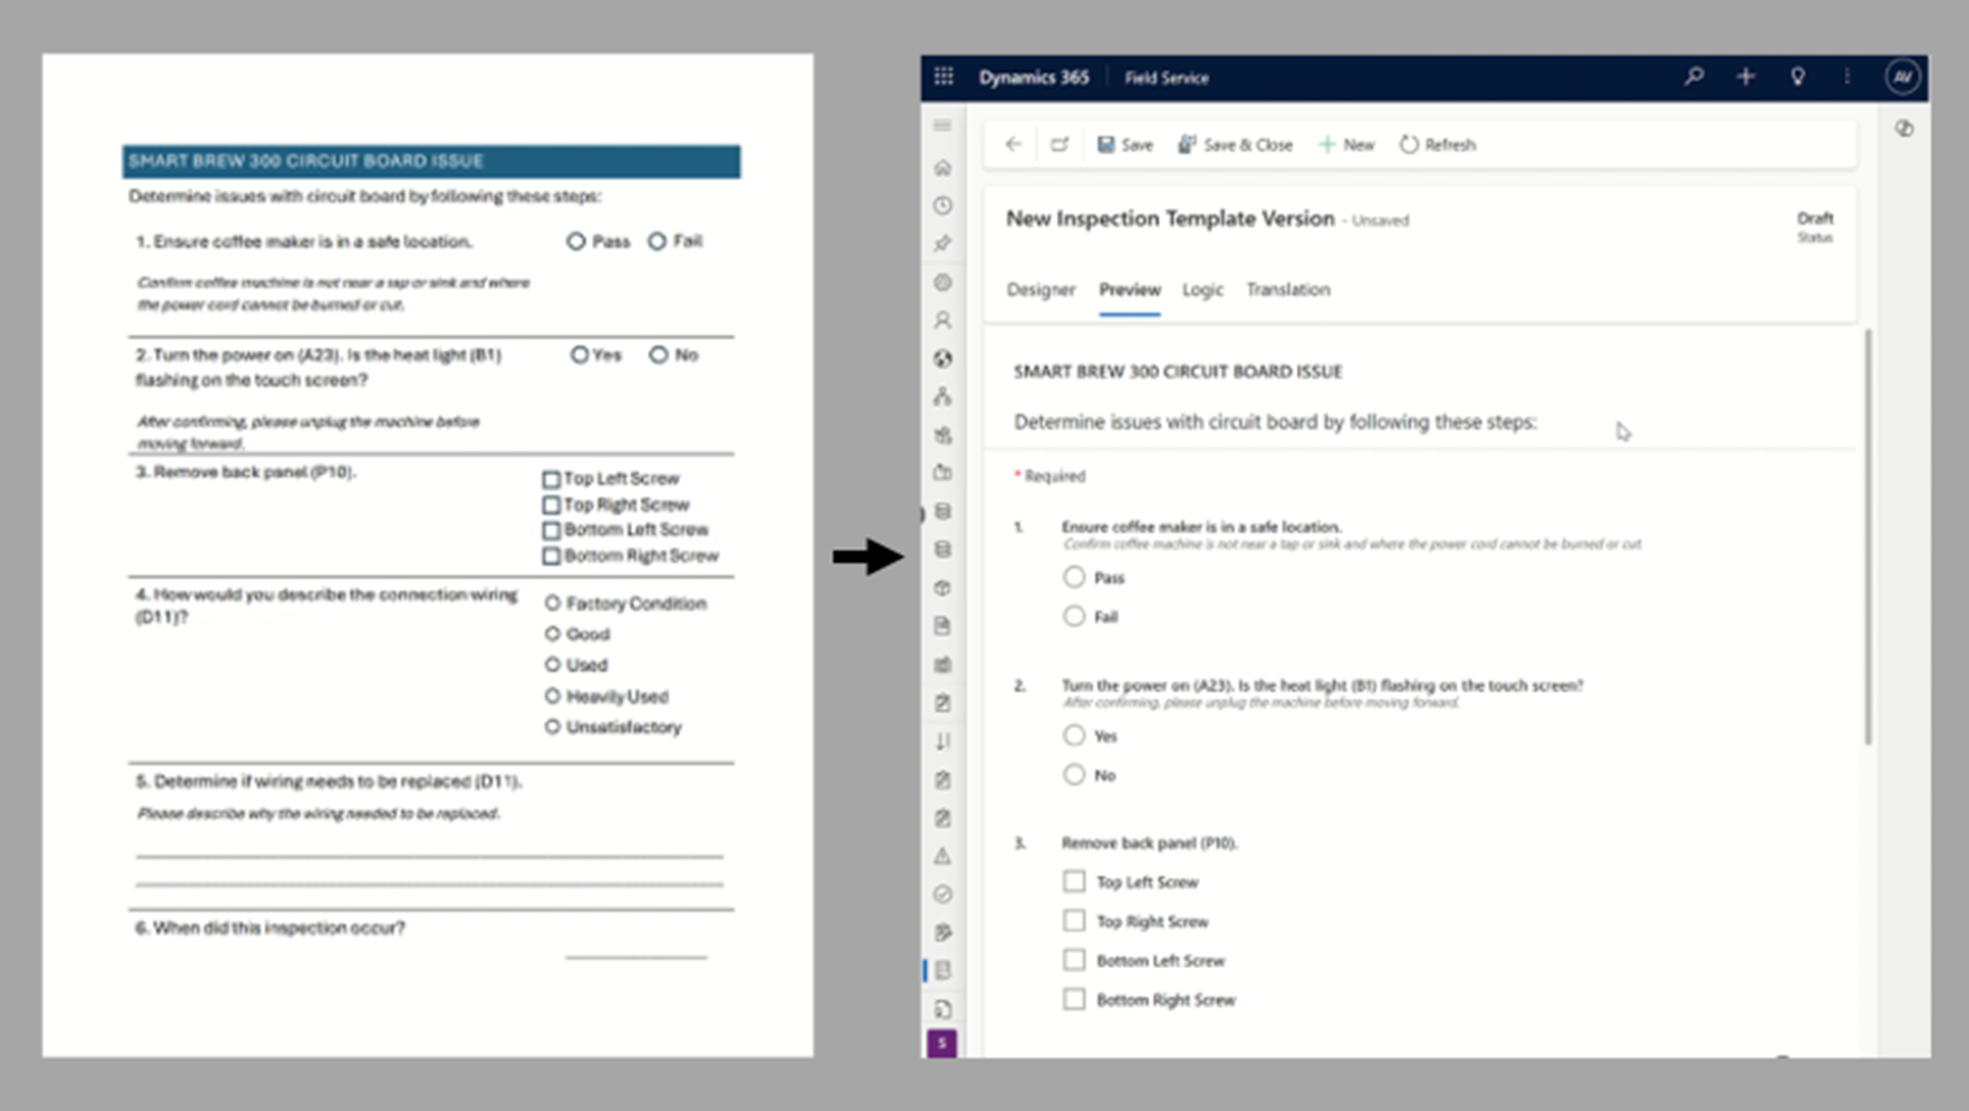Open Recent clock icon in sidebar
Image resolution: width=1969 pixels, height=1111 pixels.
[x=942, y=206]
